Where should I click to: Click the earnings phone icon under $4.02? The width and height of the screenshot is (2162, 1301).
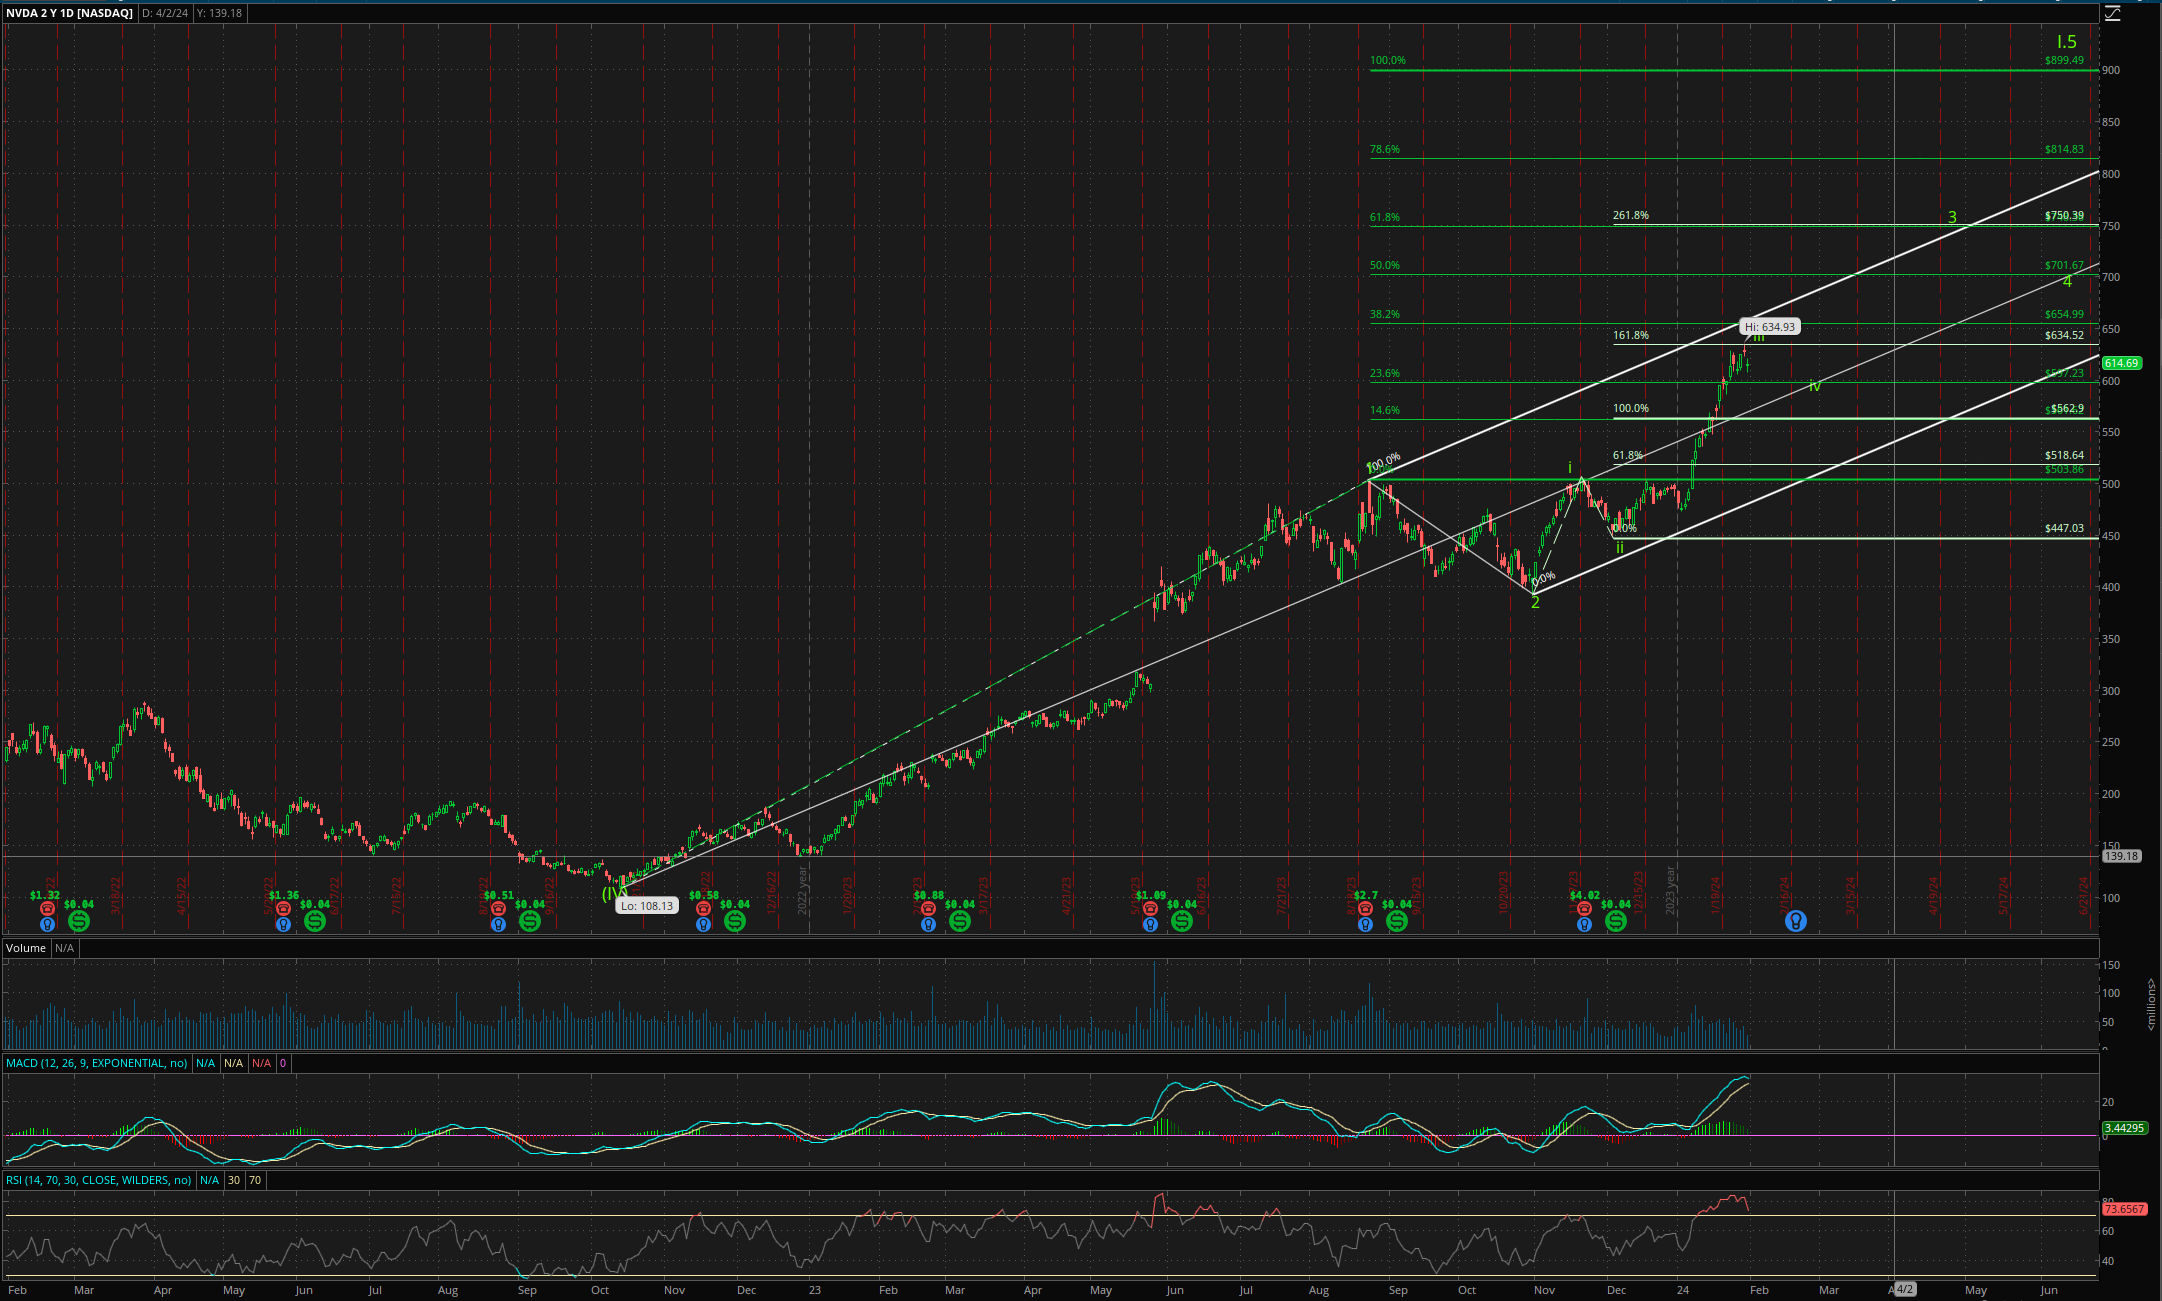[1584, 908]
